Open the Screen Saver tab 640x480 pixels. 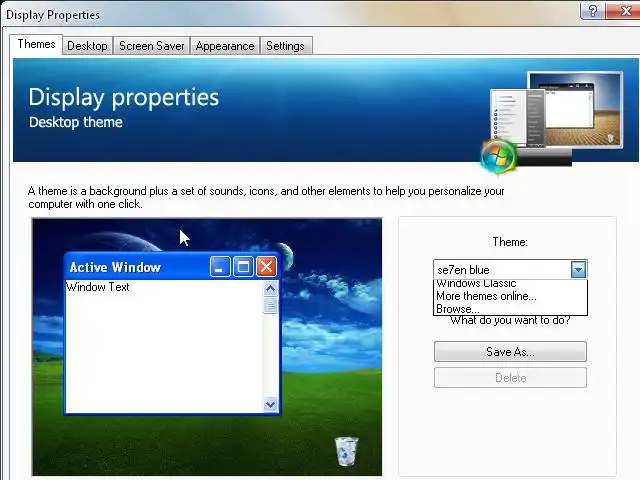[x=151, y=46]
